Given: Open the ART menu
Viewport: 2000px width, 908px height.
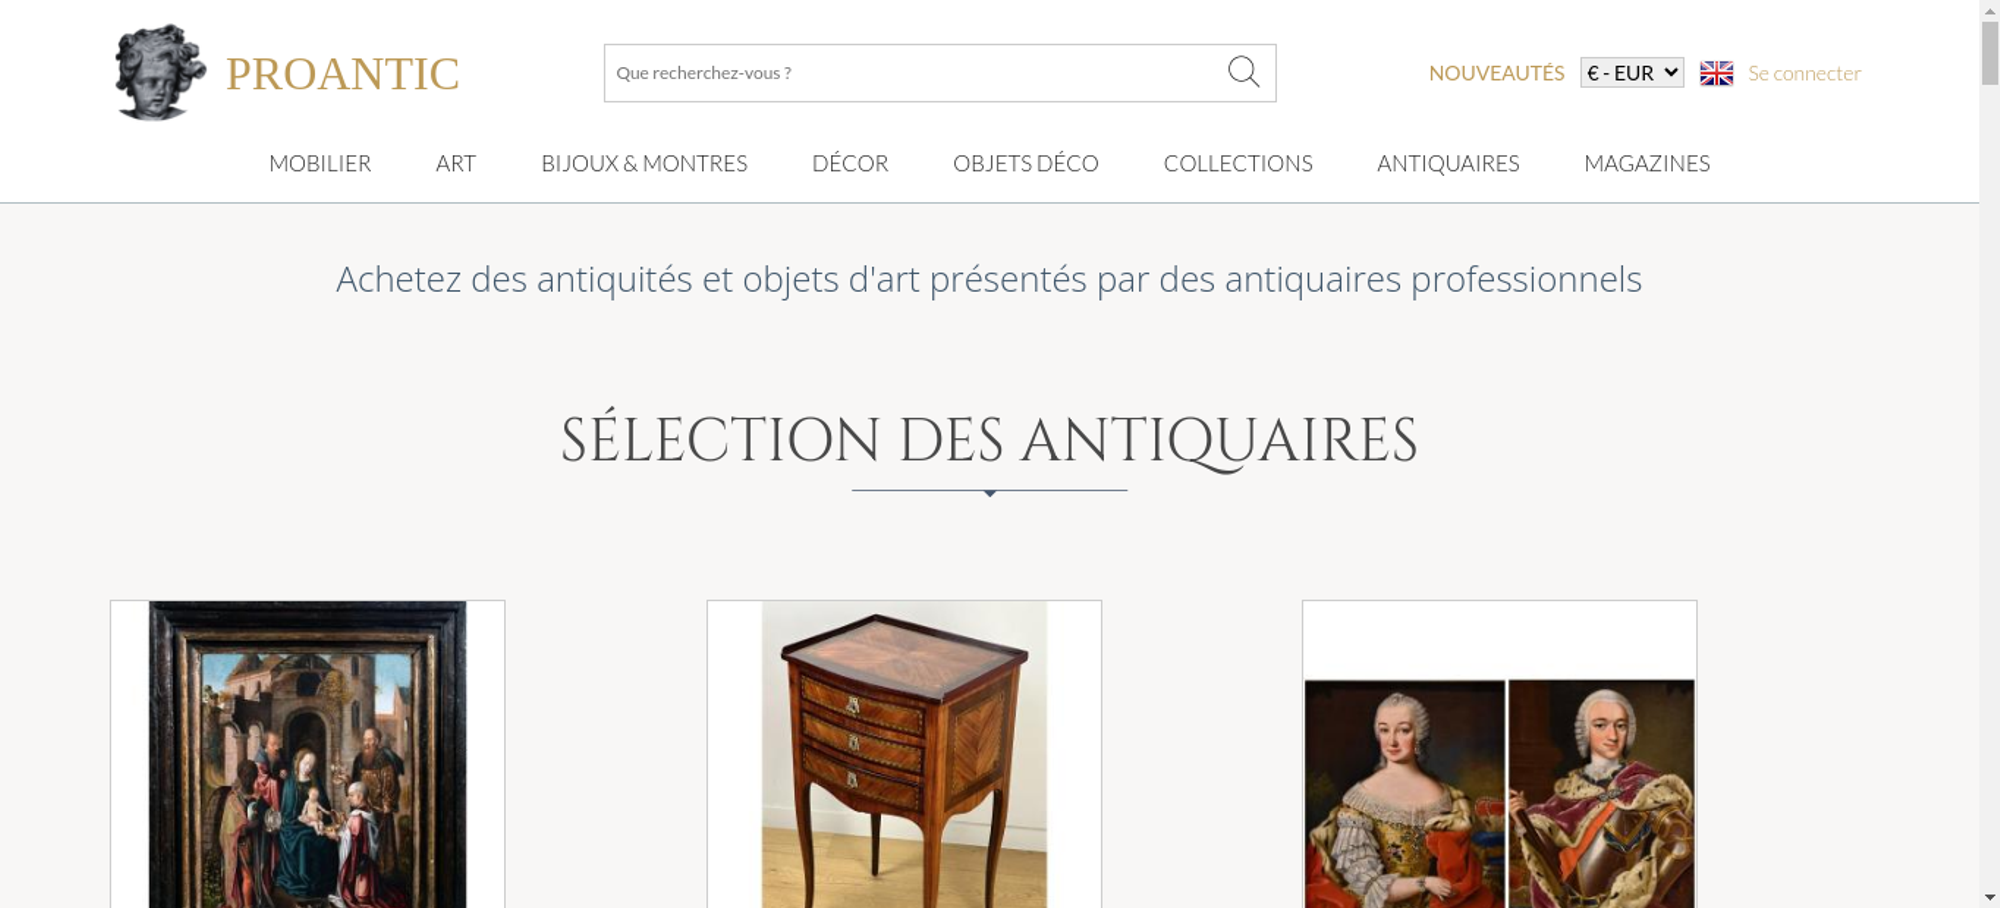Looking at the screenshot, I should coord(456,163).
